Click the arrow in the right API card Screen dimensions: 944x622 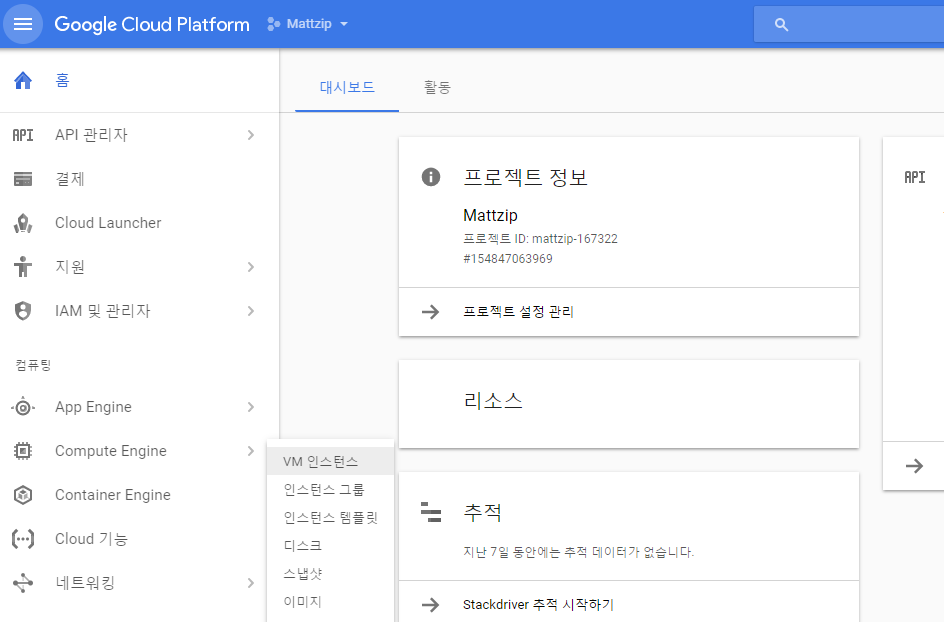click(914, 466)
